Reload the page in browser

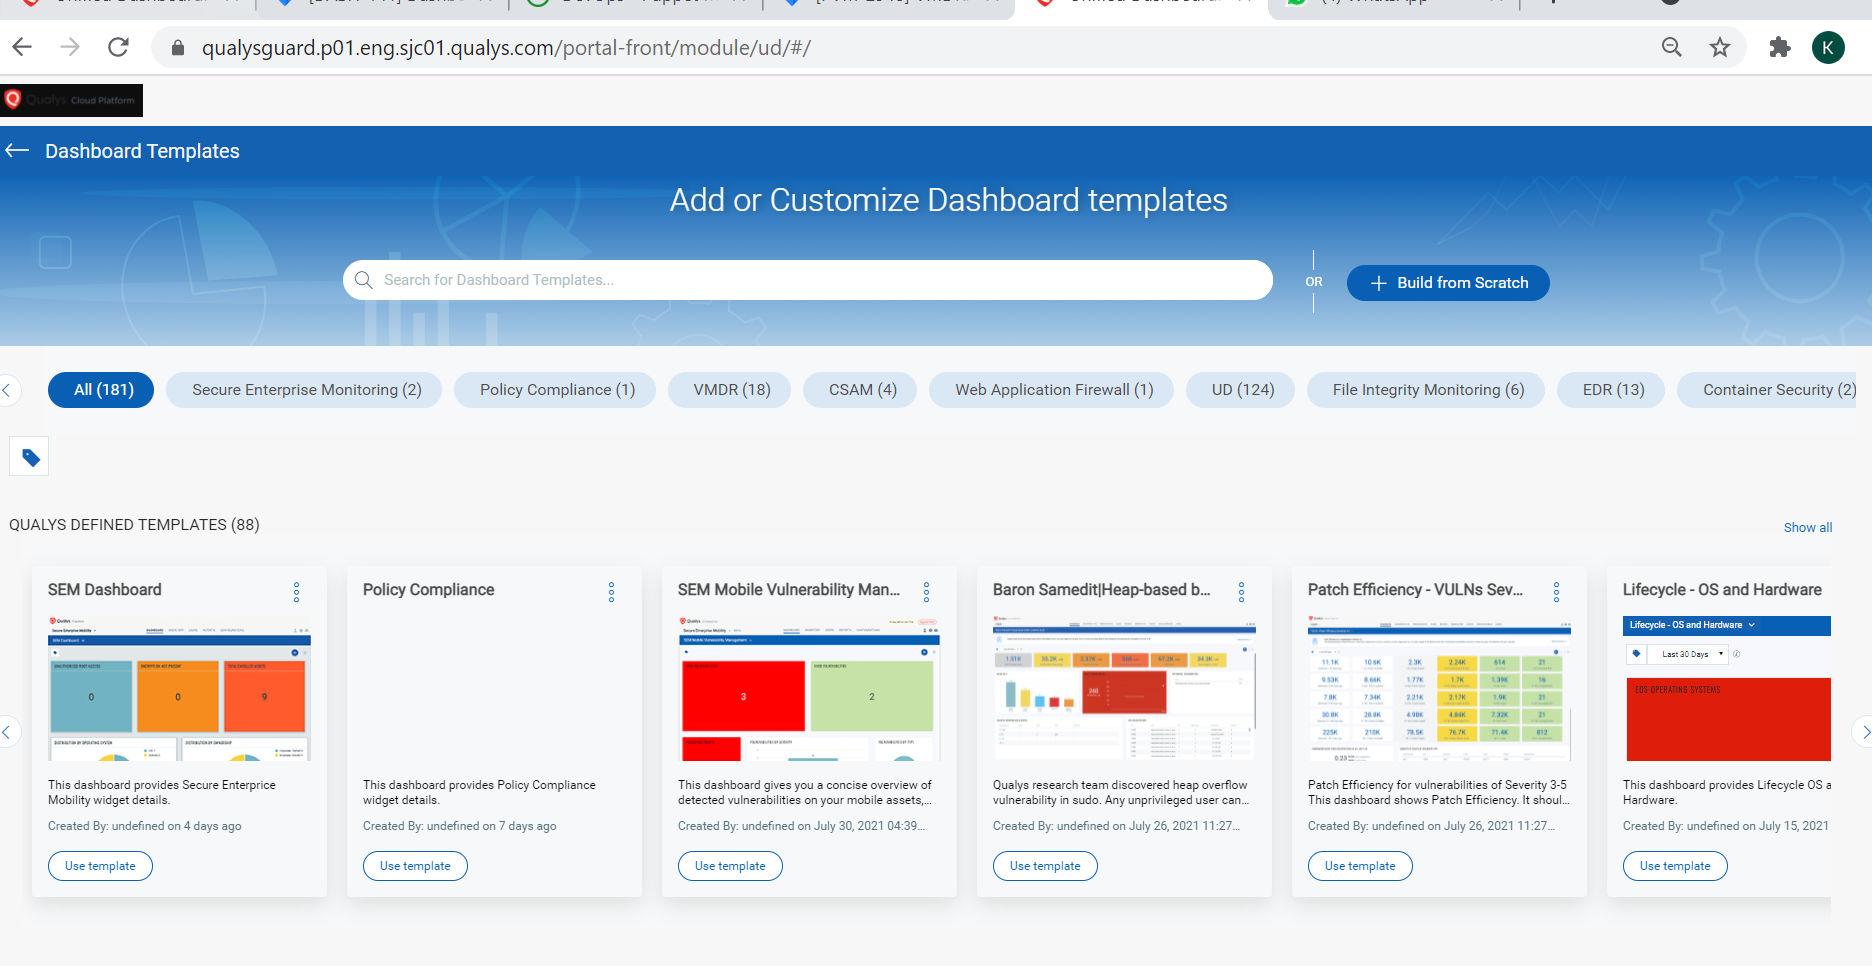[118, 47]
